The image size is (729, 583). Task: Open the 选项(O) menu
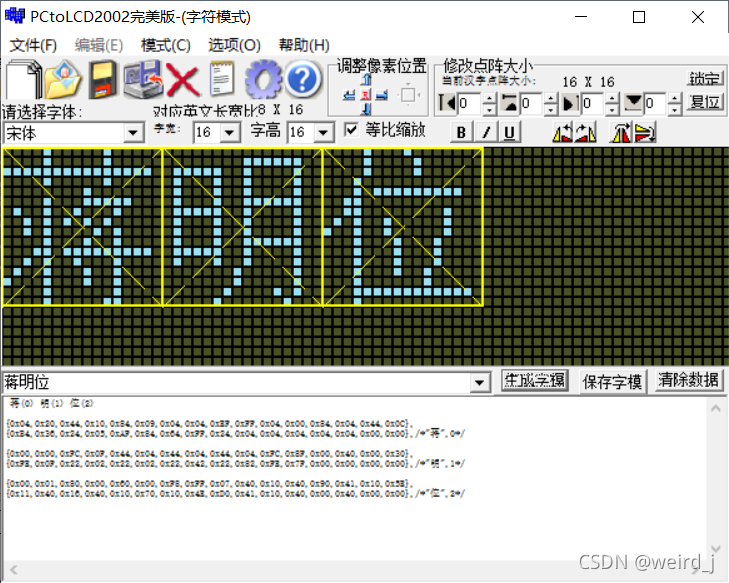click(x=234, y=45)
